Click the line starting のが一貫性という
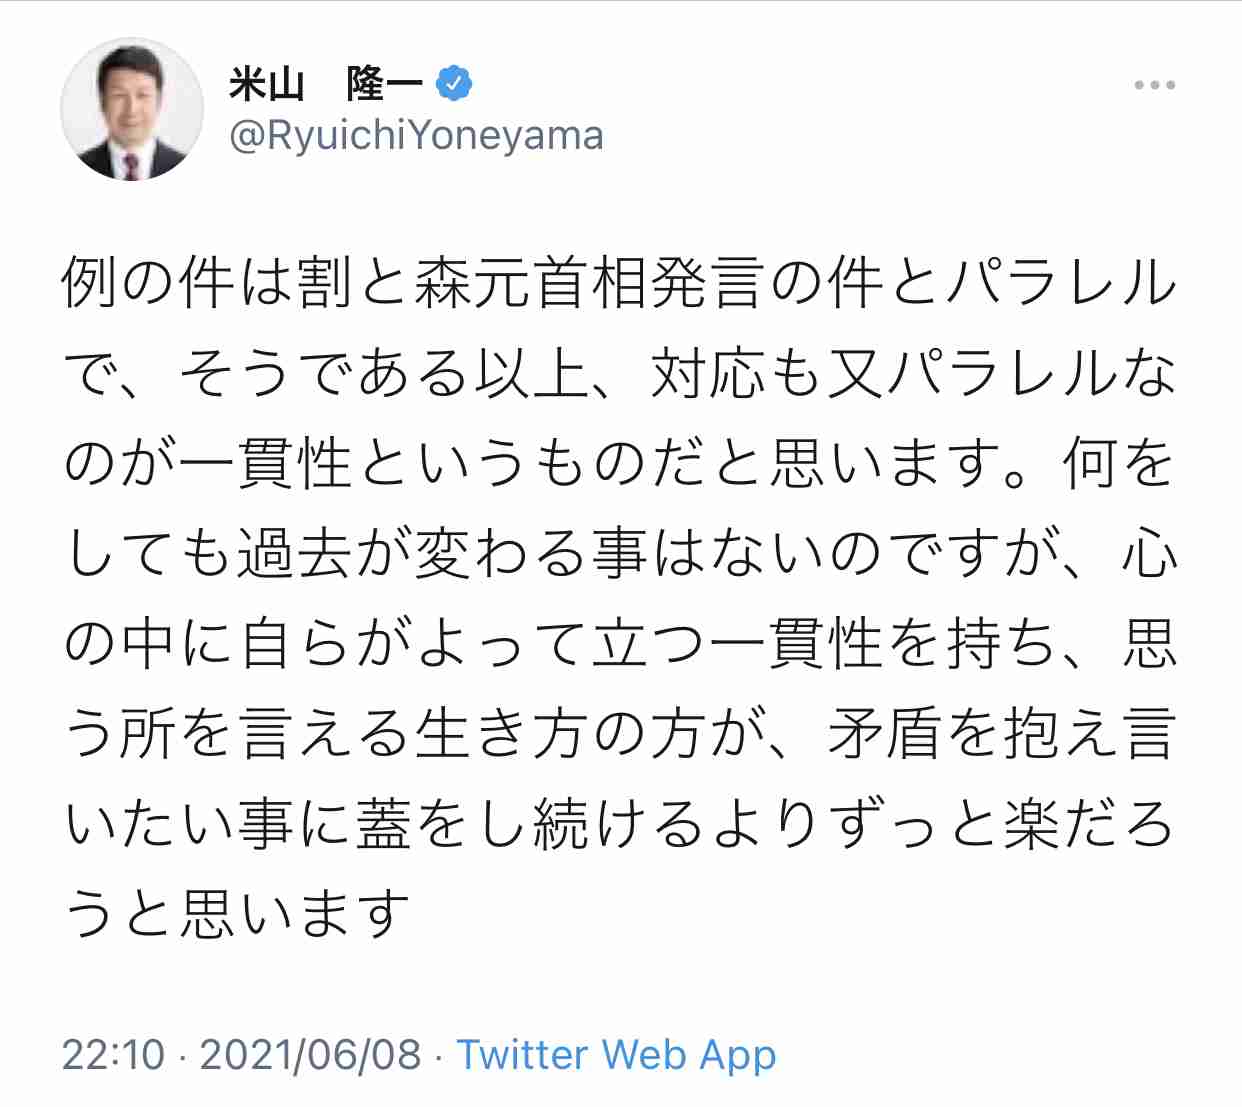 point(620,462)
